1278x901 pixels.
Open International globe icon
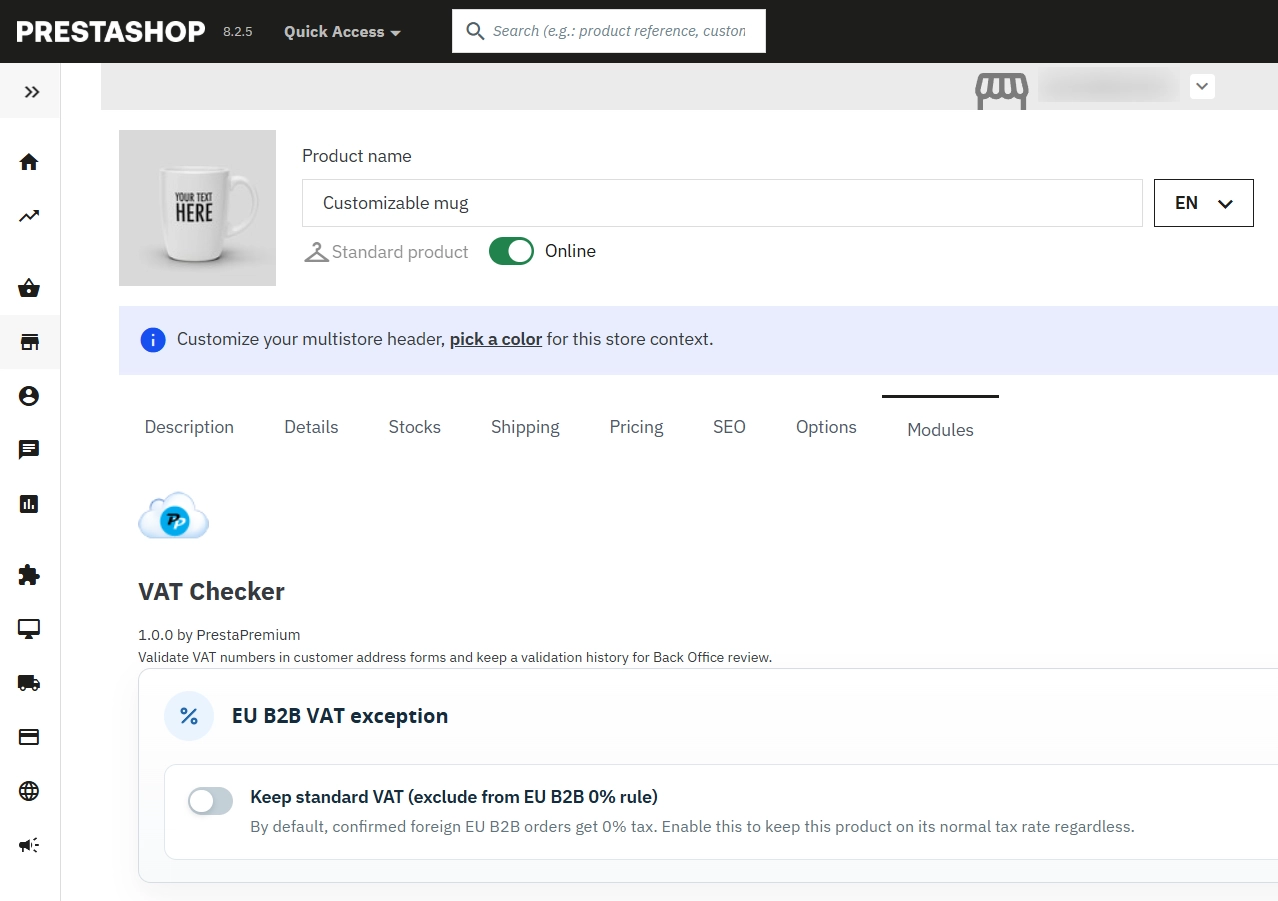[x=29, y=791]
